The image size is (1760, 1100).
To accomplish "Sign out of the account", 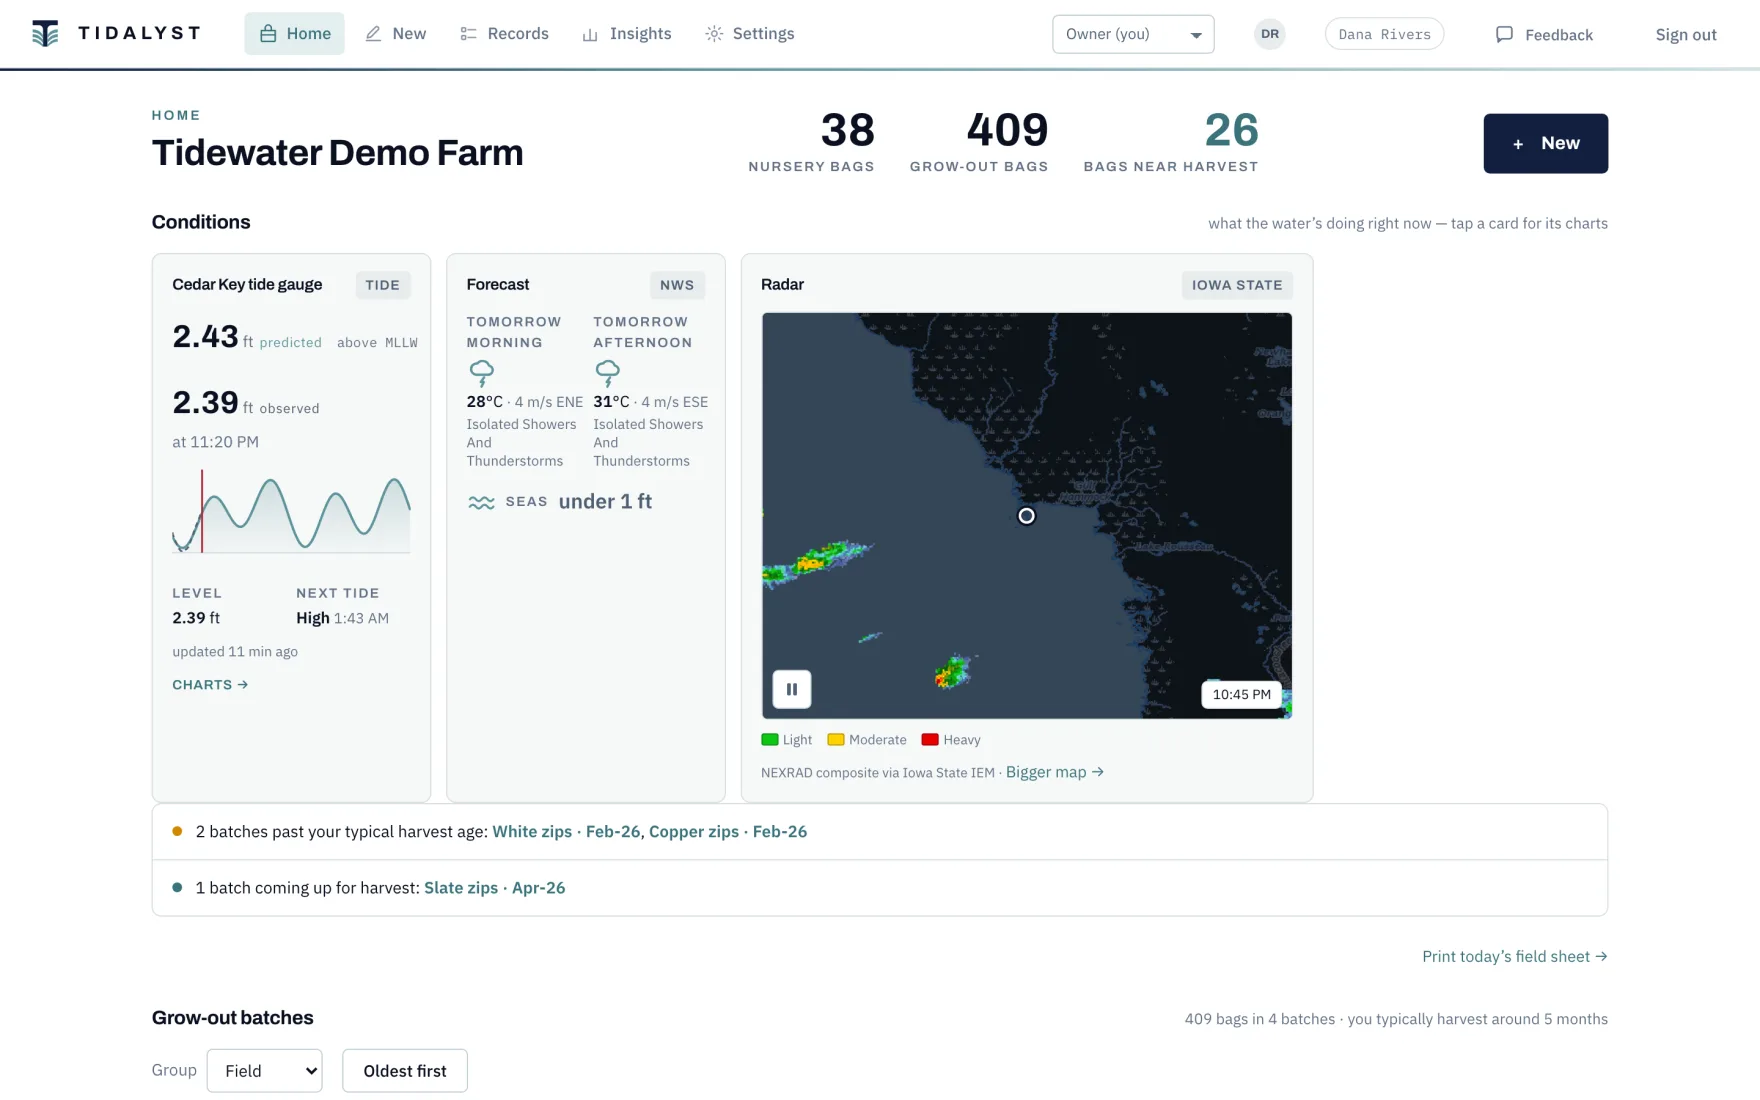I will point(1686,35).
